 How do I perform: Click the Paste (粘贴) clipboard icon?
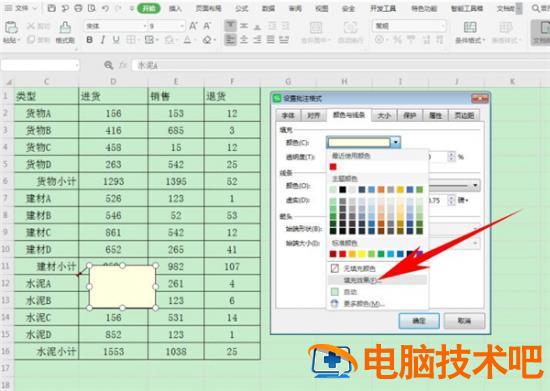11,27
